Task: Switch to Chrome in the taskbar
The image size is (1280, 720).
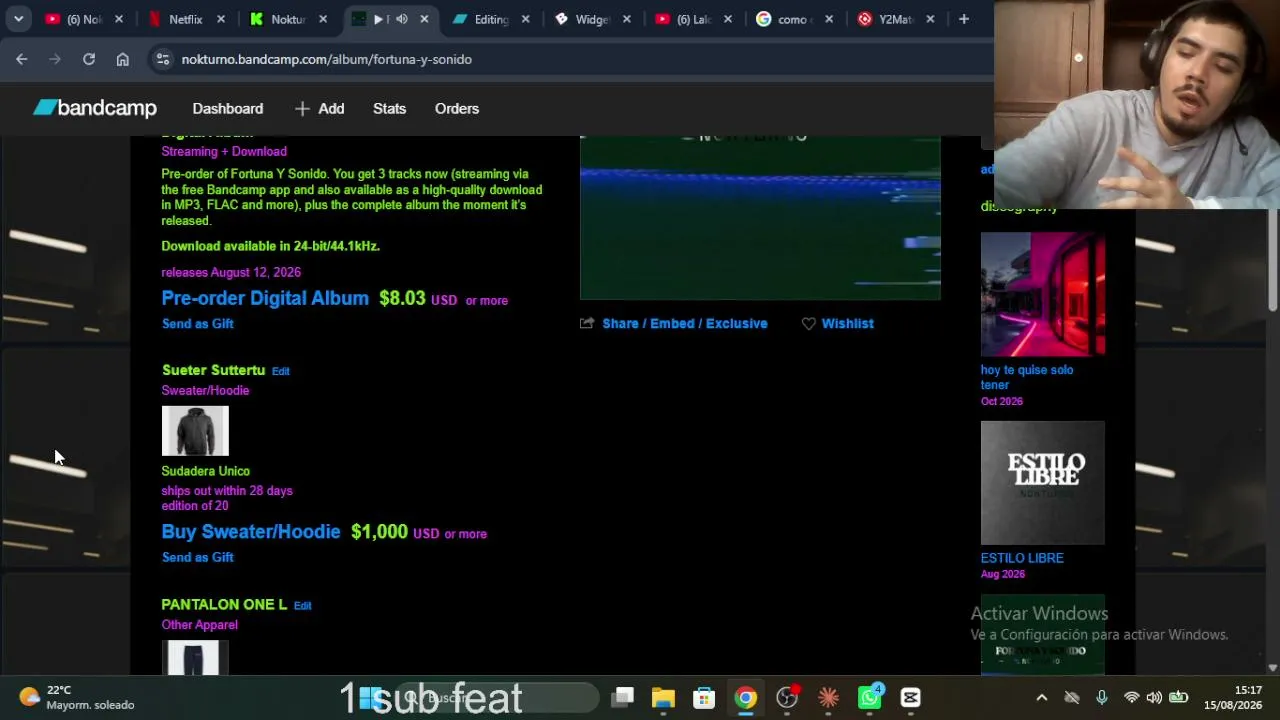Action: click(746, 697)
